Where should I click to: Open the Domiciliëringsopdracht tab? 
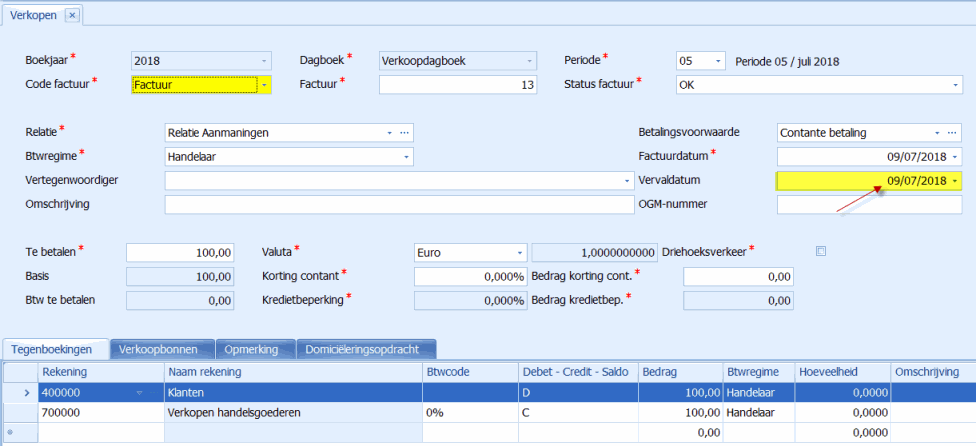click(x=366, y=349)
